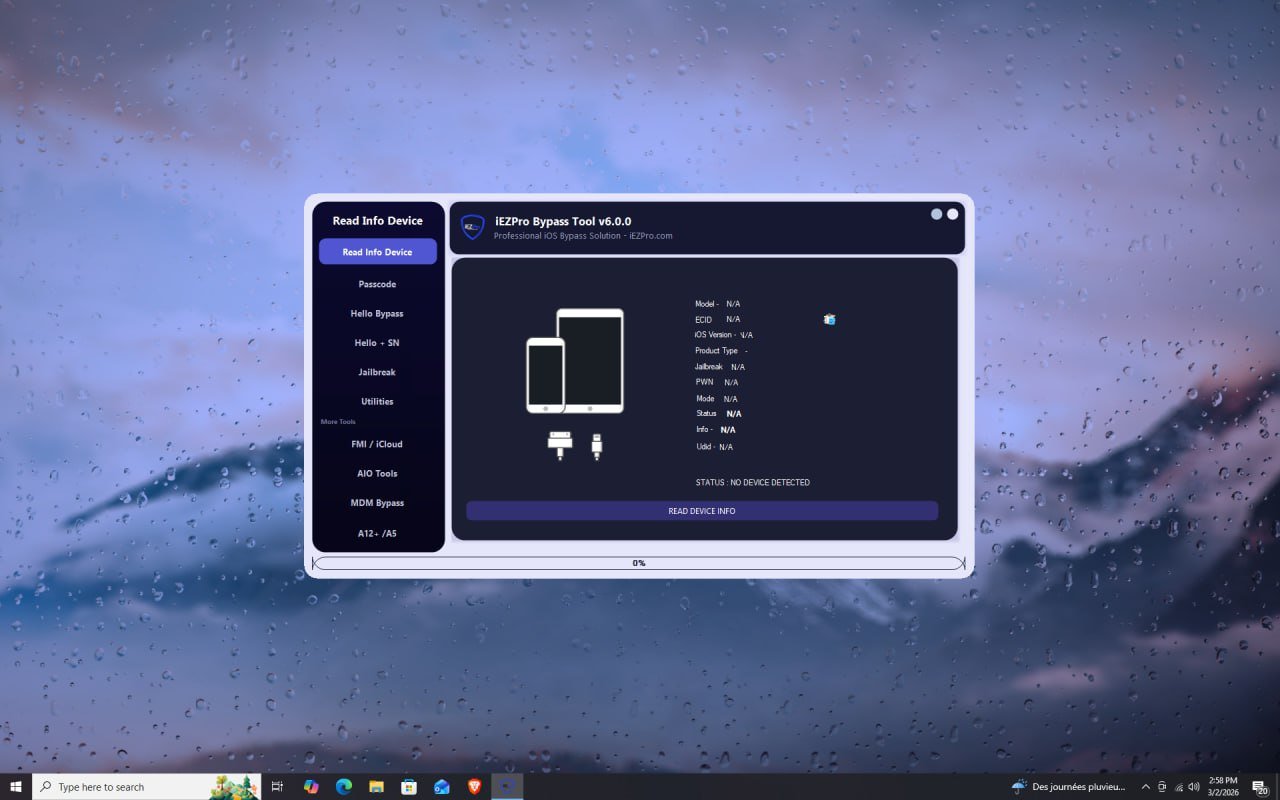Select the MDM Bypass option
1280x800 pixels.
[x=377, y=503]
